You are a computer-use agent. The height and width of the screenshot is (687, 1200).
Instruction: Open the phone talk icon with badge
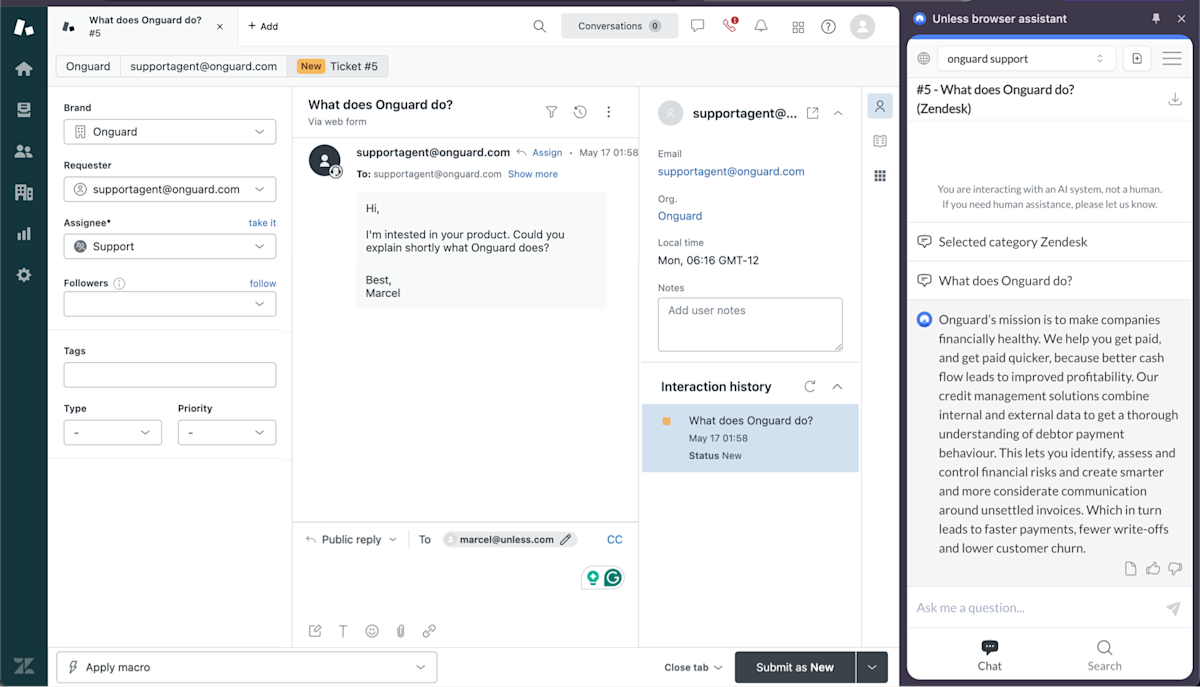(x=729, y=26)
